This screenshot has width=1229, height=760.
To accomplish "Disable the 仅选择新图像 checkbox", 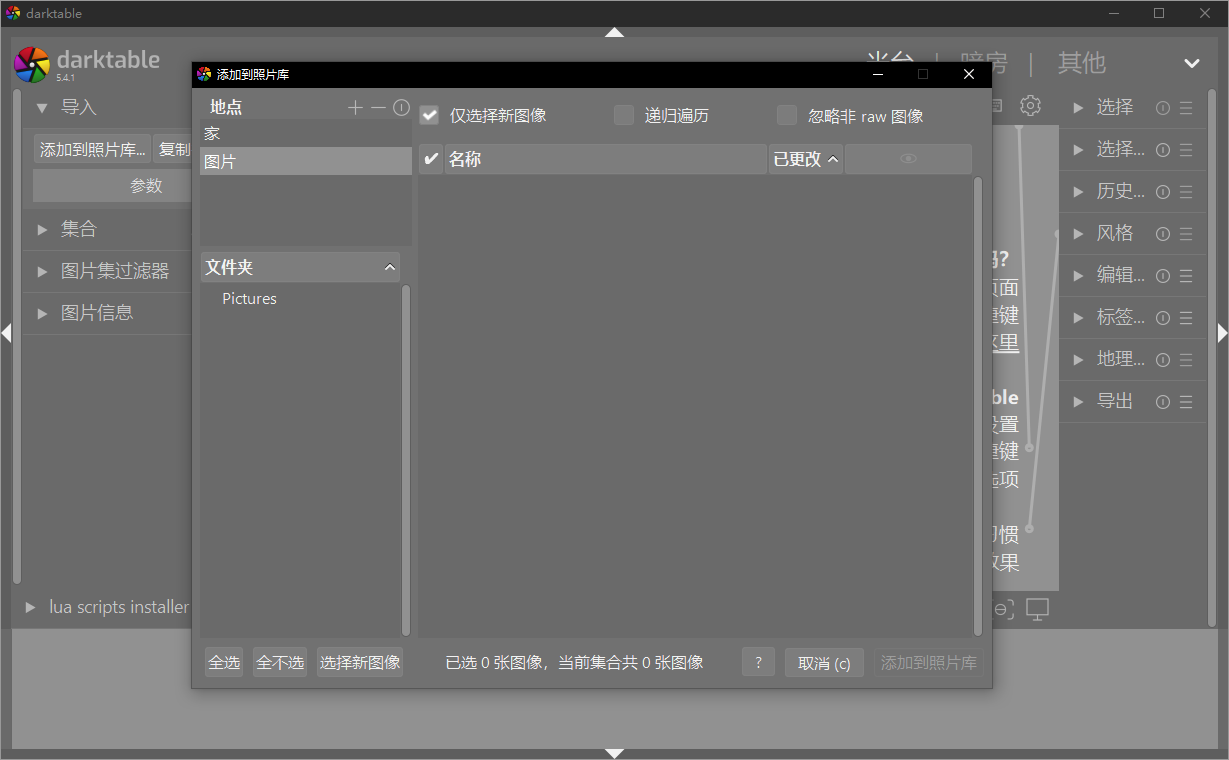I will [x=429, y=115].
